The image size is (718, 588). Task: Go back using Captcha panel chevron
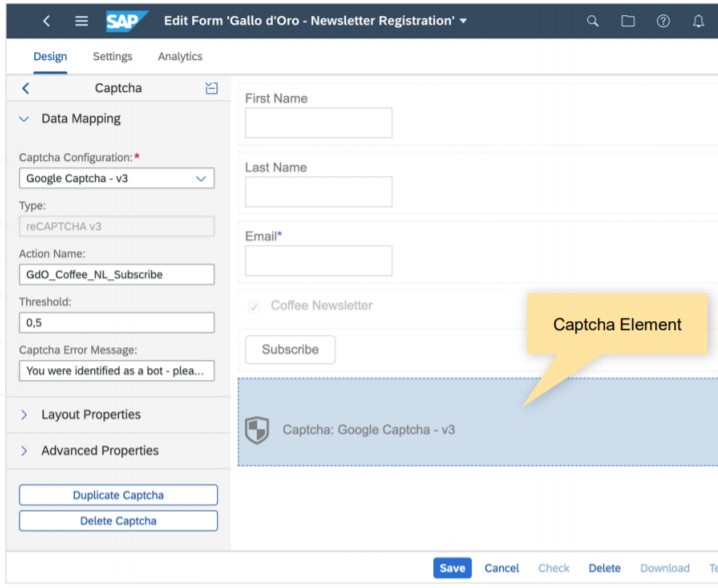tap(25, 88)
